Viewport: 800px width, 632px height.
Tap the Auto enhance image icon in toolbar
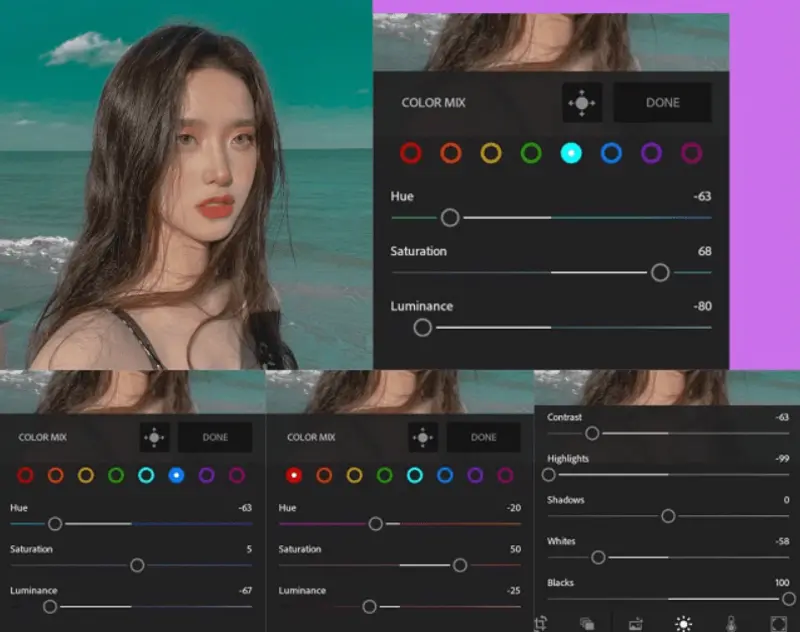click(636, 623)
